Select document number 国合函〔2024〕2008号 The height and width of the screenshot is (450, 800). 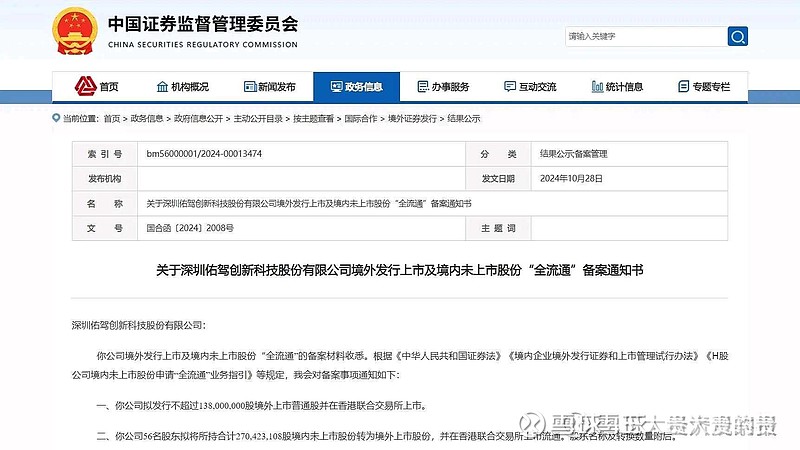point(190,228)
